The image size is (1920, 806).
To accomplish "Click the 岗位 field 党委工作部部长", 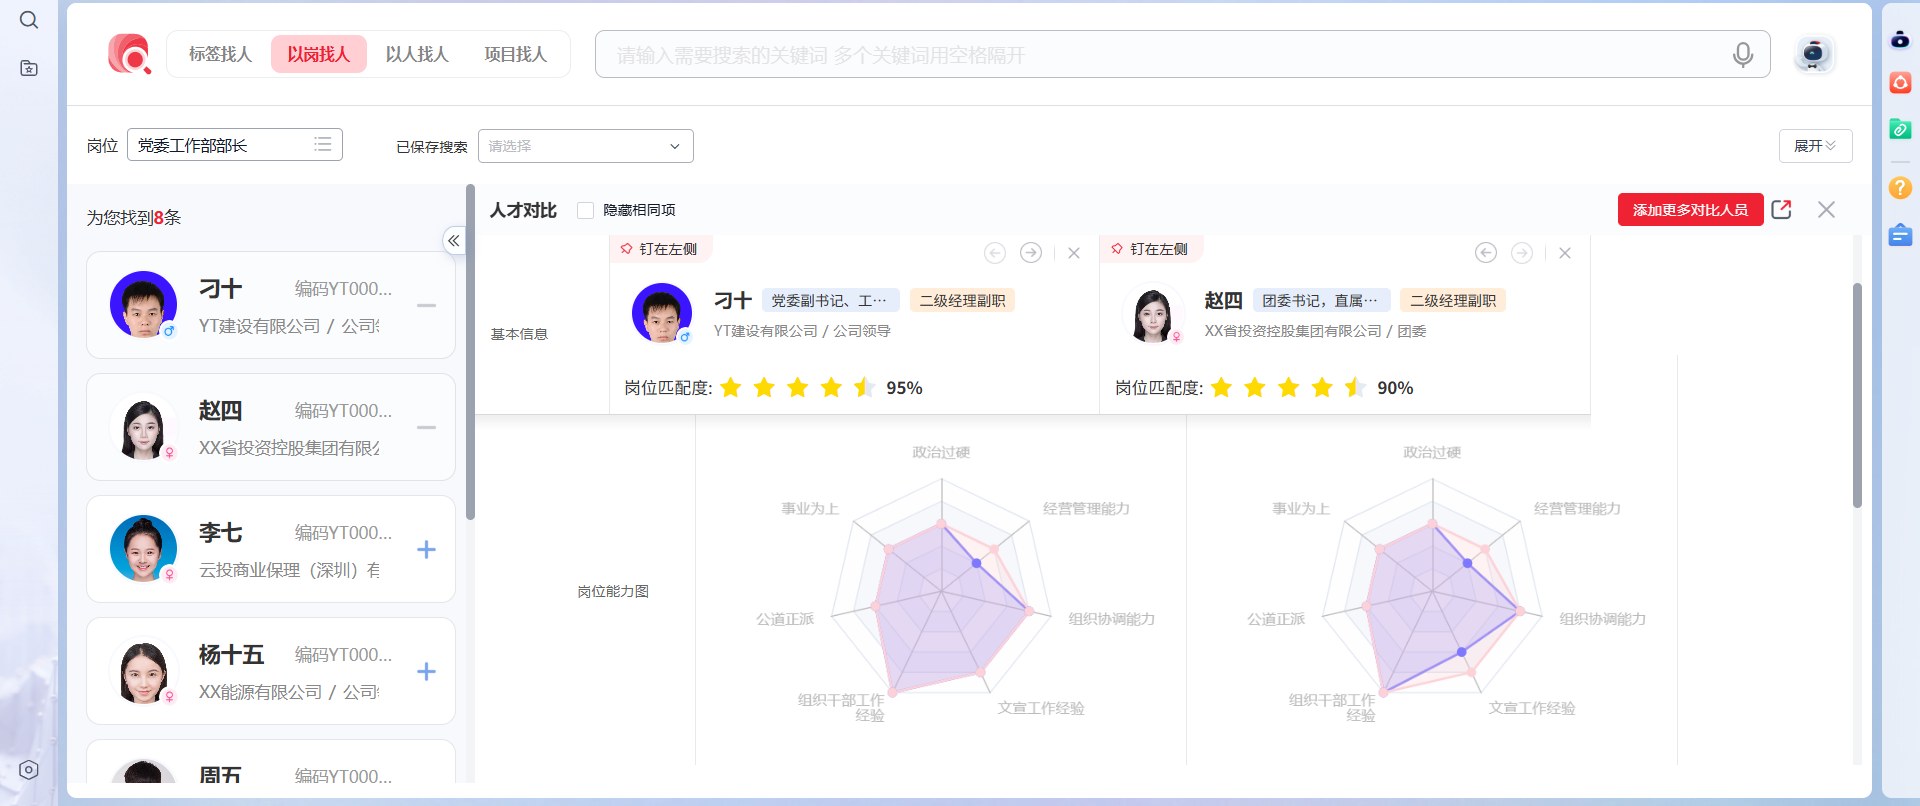I will click(x=234, y=145).
